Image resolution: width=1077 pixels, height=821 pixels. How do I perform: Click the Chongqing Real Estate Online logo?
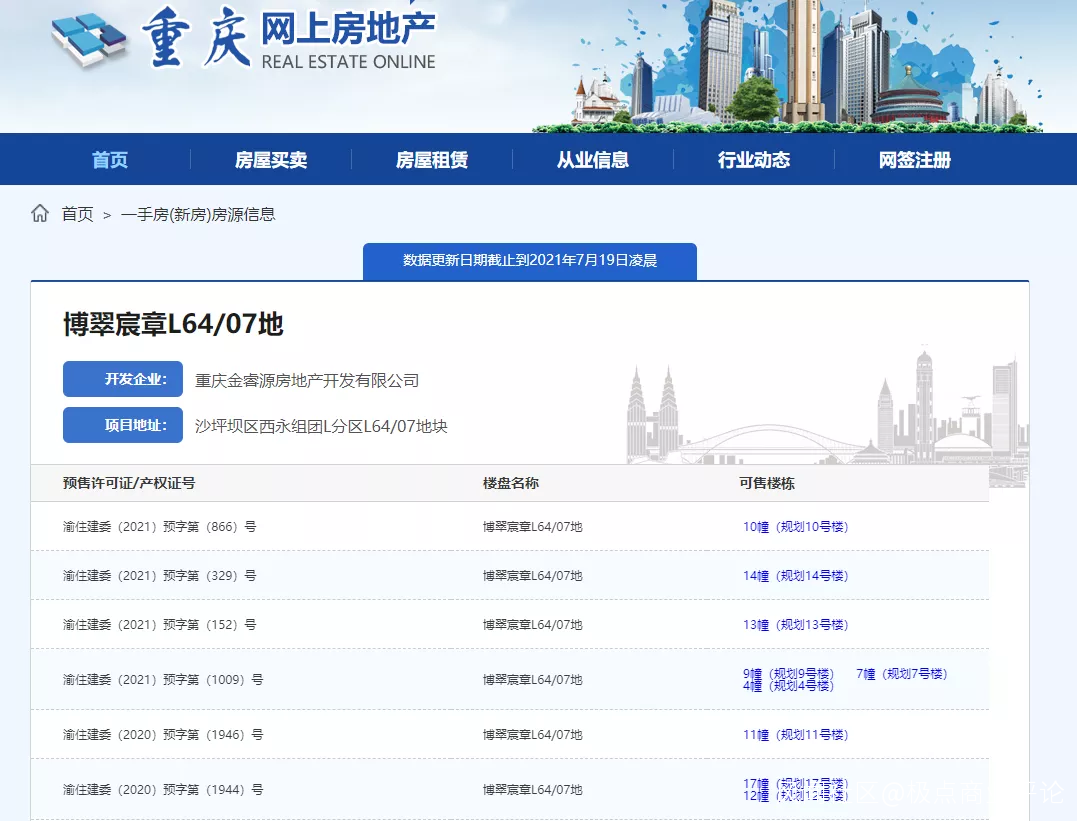(245, 42)
